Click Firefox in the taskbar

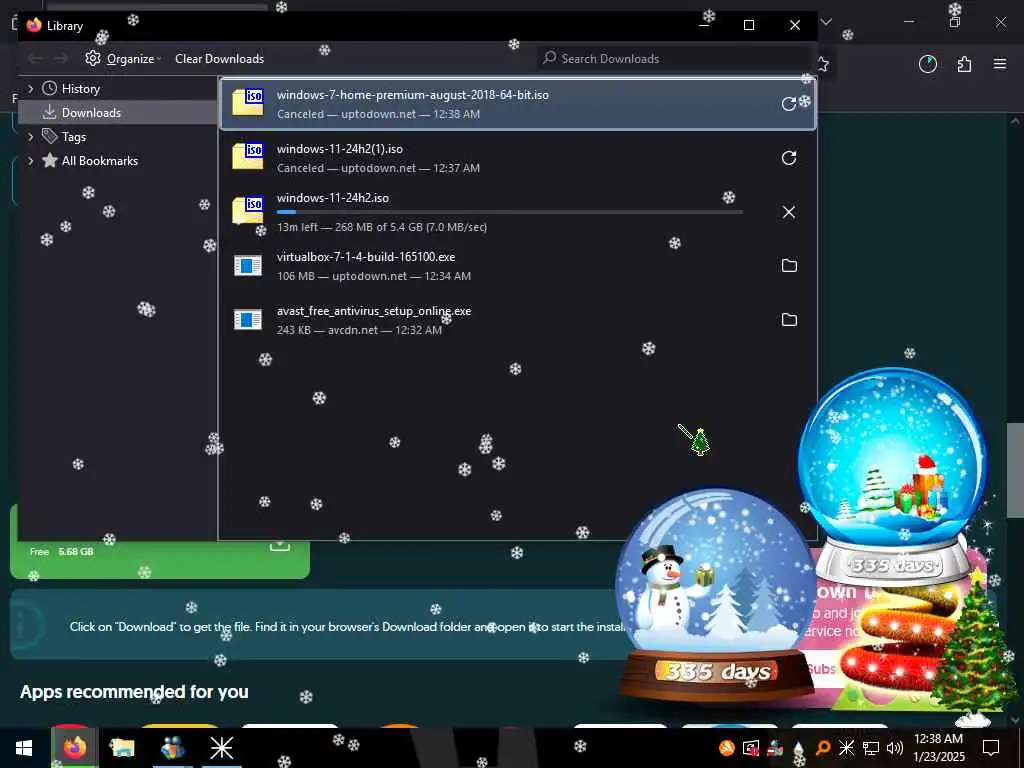tap(74, 748)
